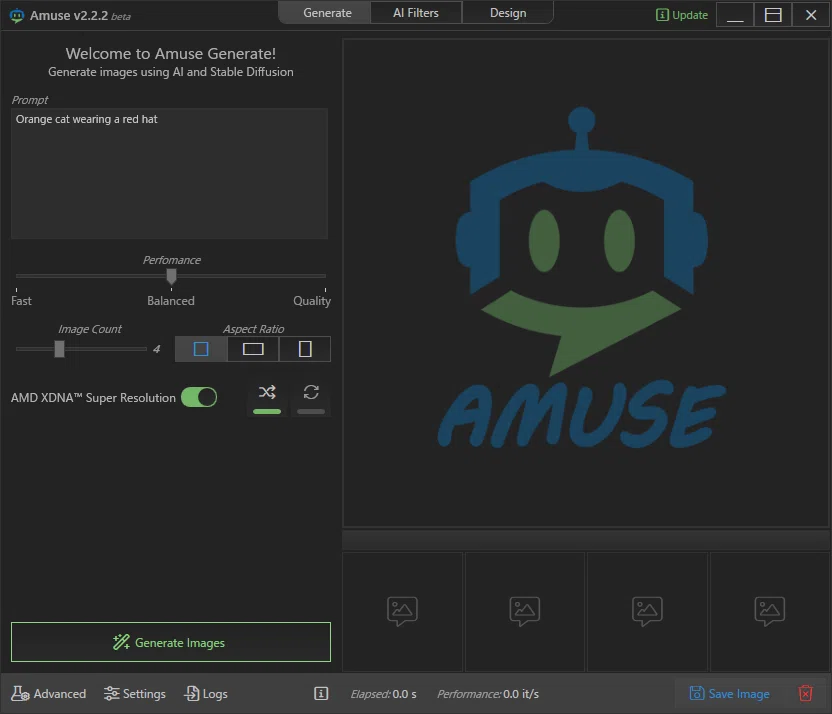Click the Balanced performance label
The image size is (832, 714).
click(x=171, y=301)
